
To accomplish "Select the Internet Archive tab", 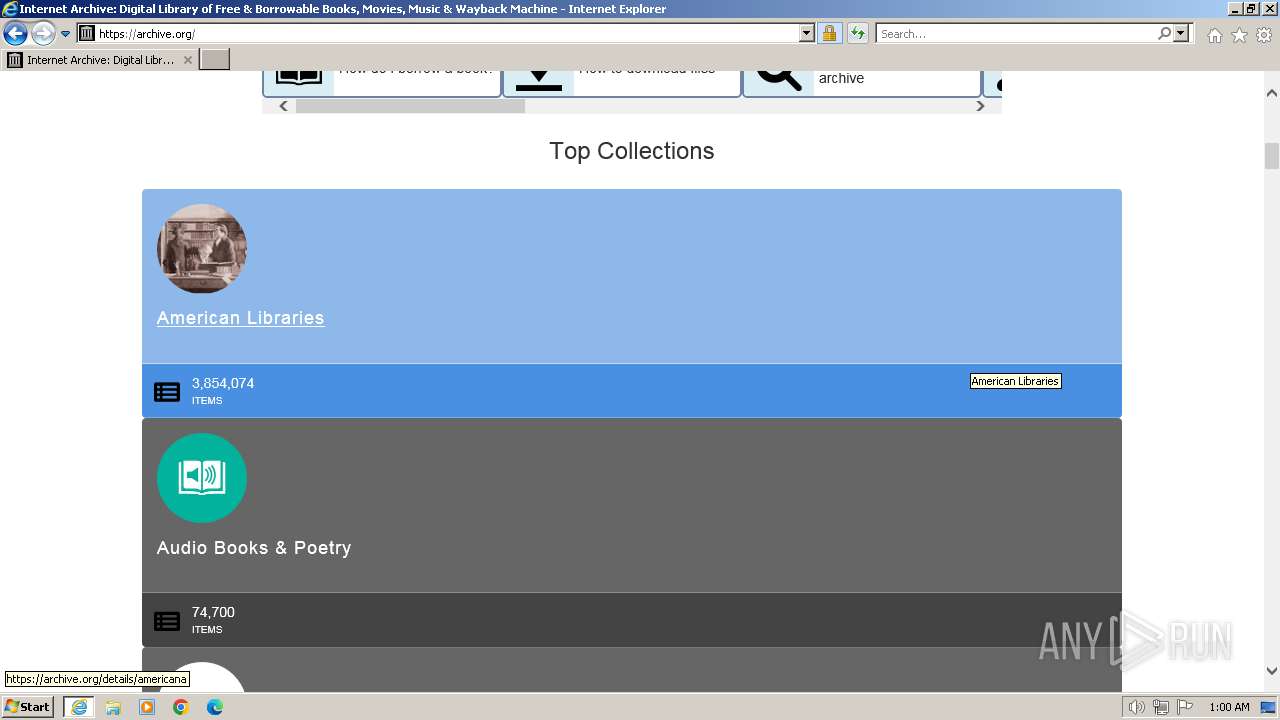I will point(100,60).
